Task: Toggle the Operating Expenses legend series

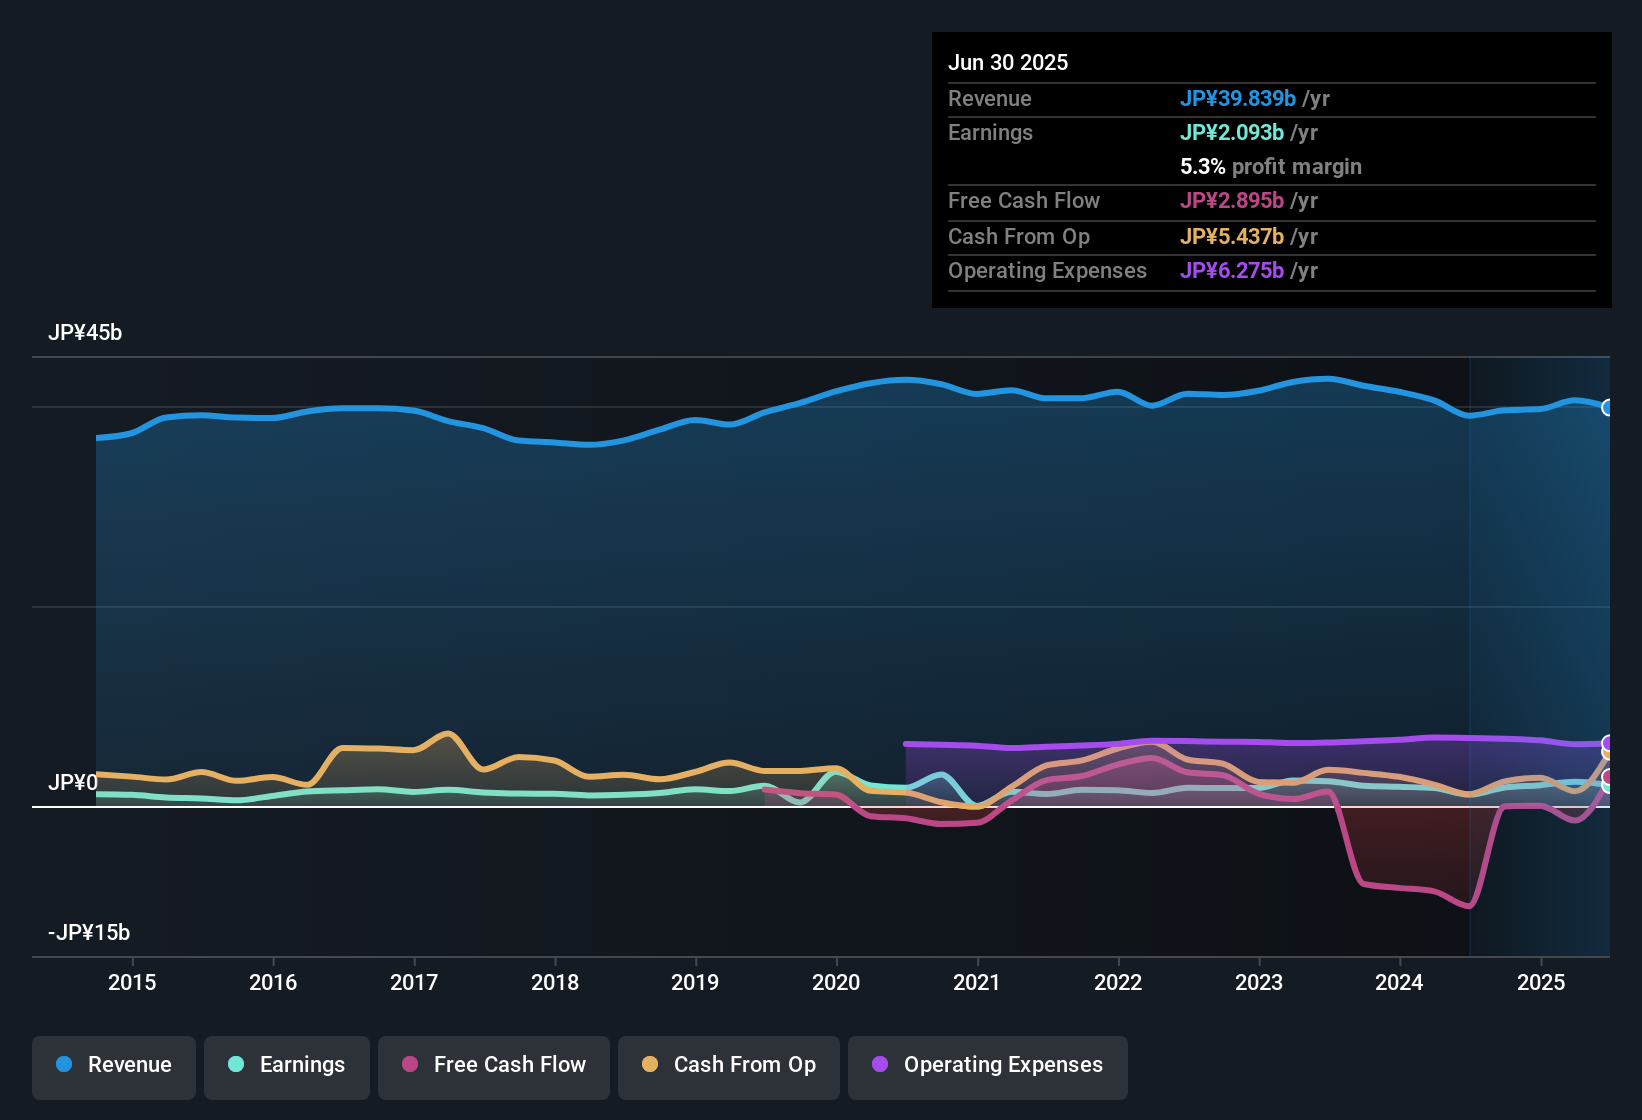Action: 988,1067
